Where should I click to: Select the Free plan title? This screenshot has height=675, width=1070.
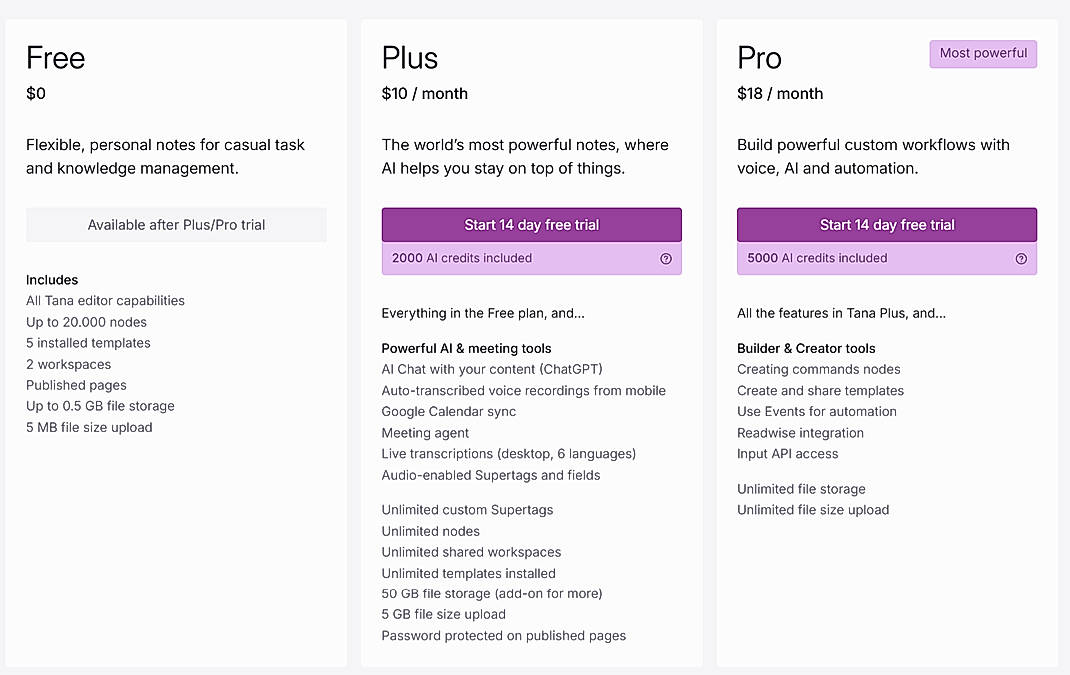(x=55, y=59)
